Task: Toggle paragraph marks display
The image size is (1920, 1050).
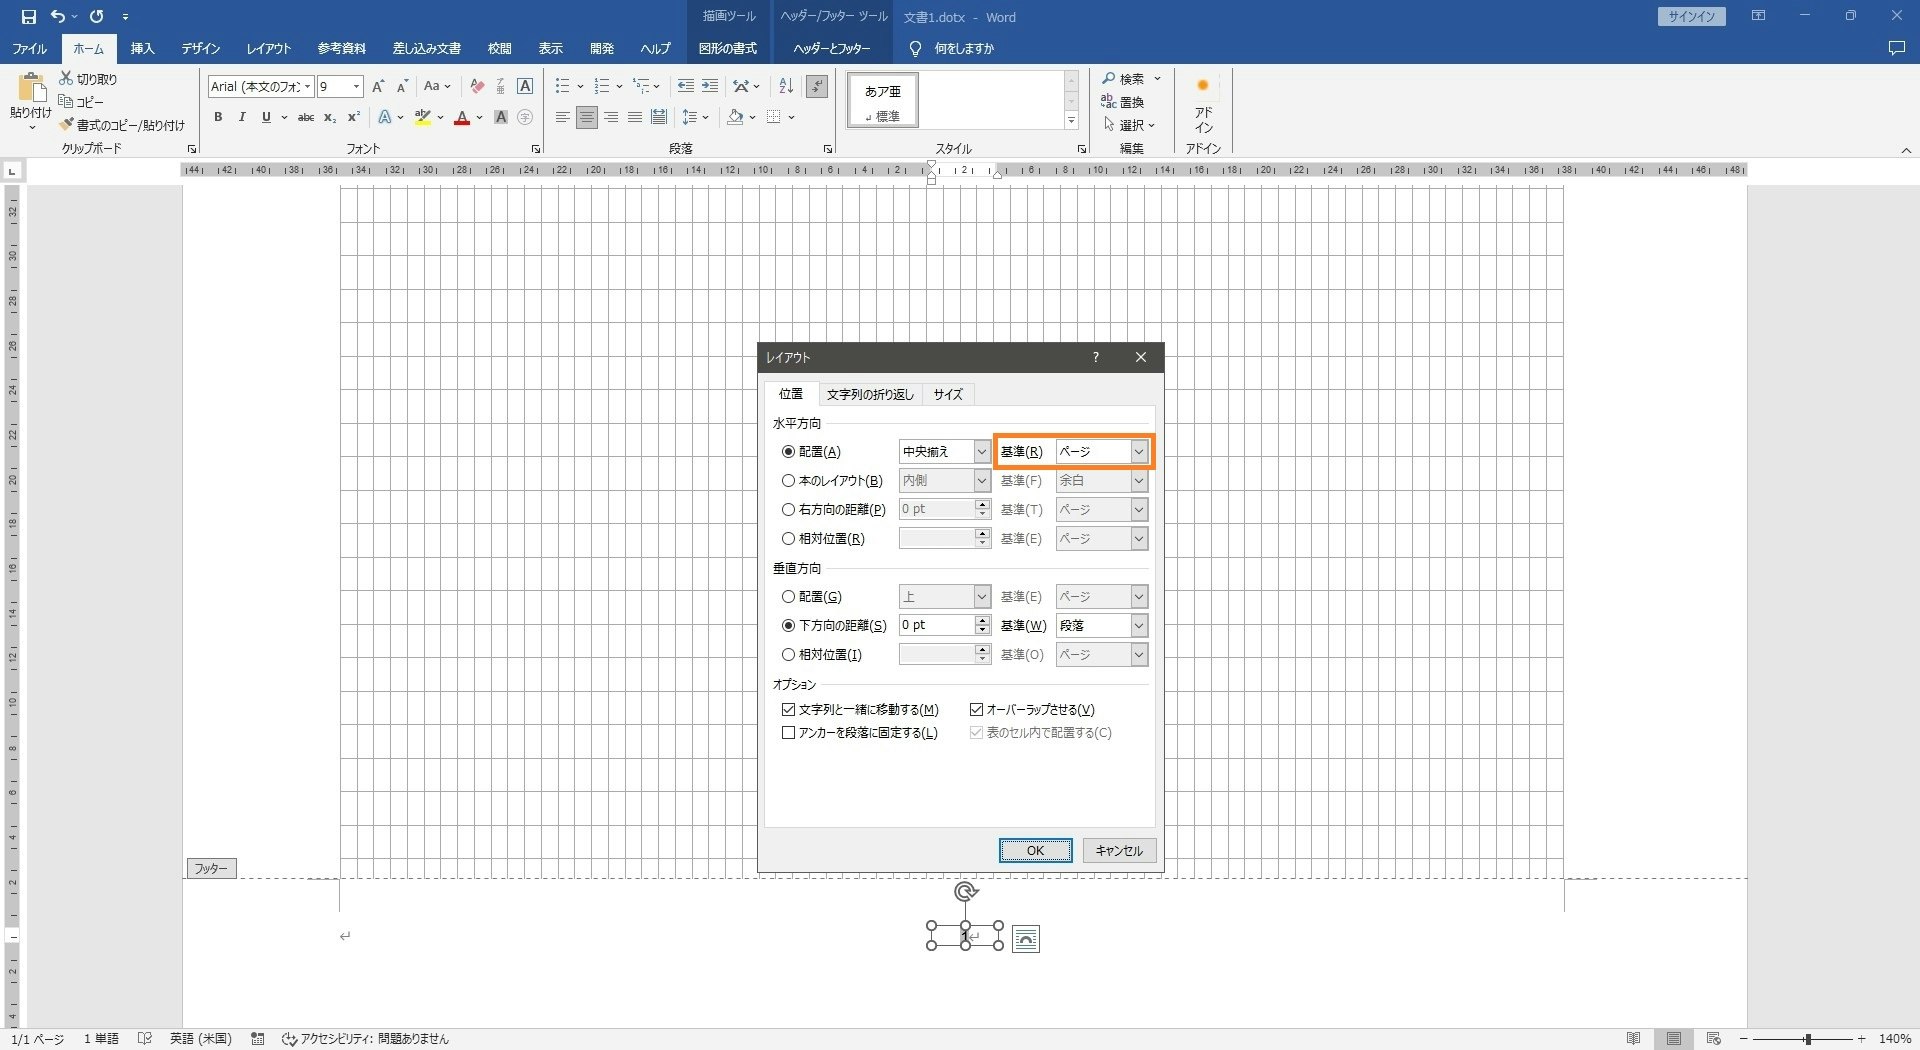Action: point(817,87)
